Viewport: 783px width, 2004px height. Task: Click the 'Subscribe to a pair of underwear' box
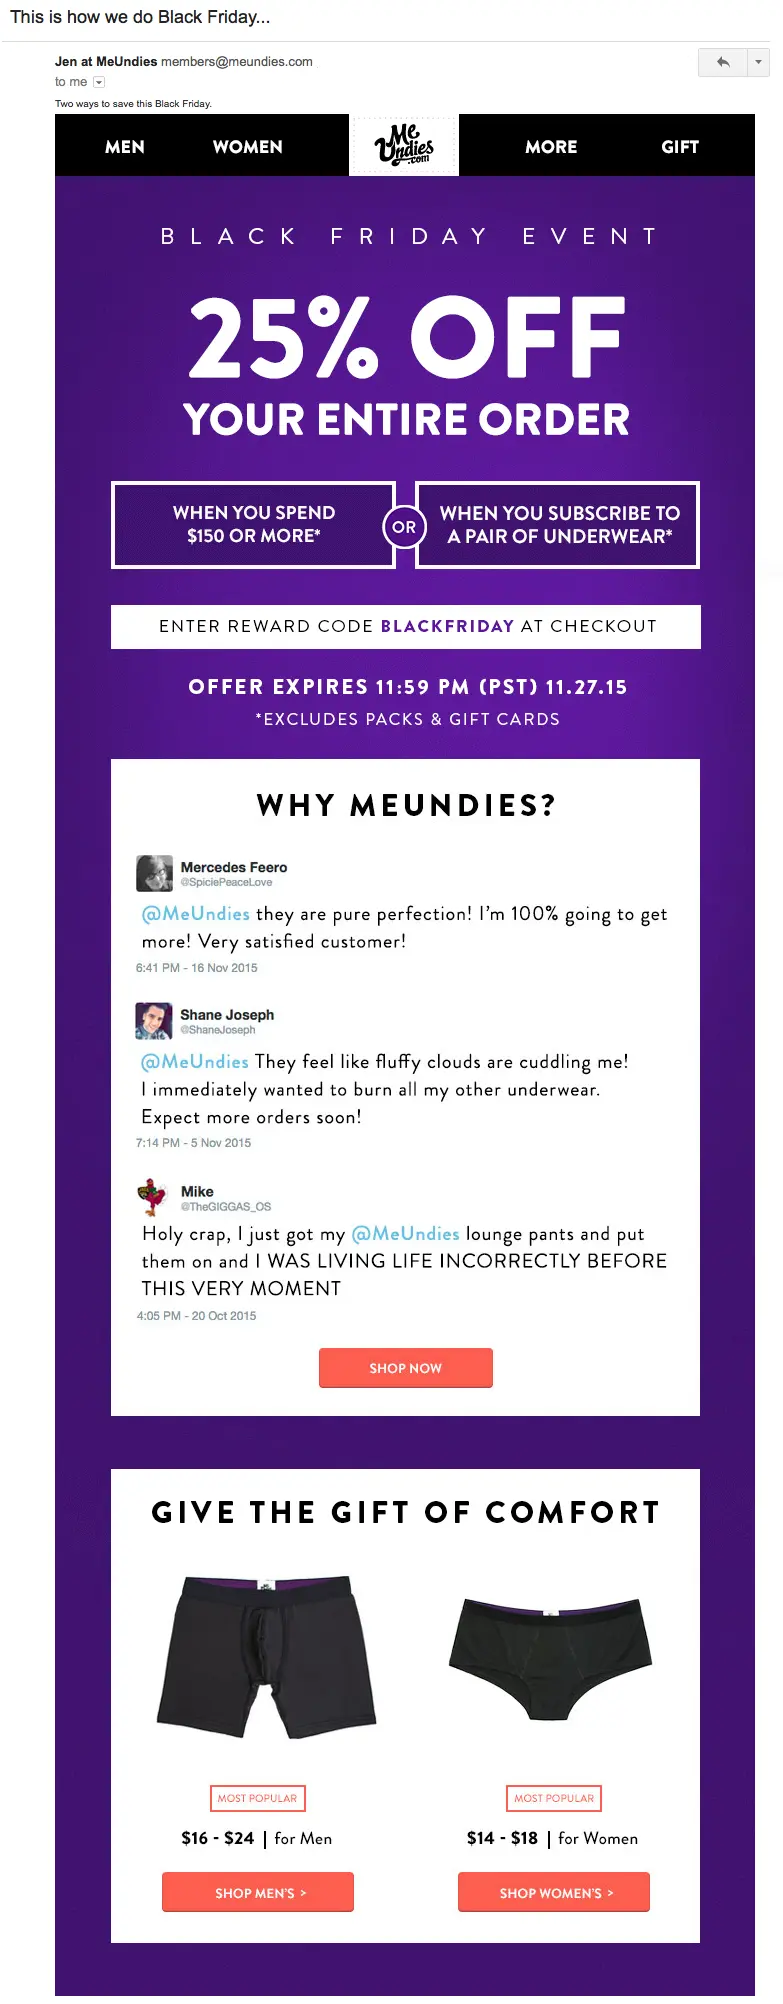click(558, 525)
